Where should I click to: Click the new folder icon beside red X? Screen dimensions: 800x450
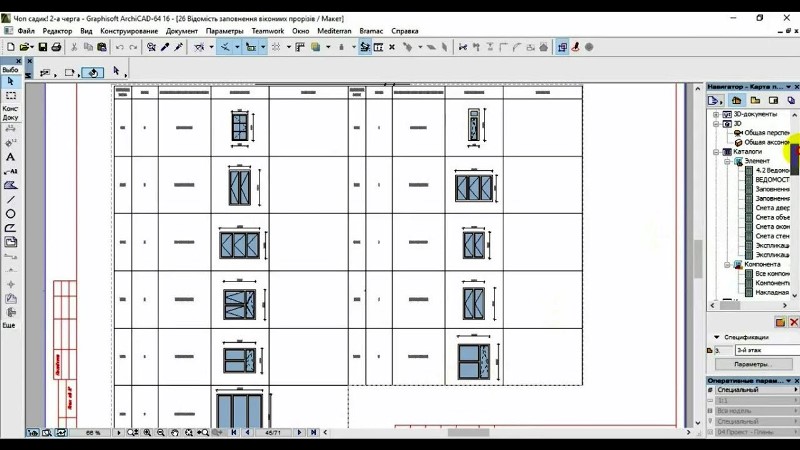(x=780, y=322)
